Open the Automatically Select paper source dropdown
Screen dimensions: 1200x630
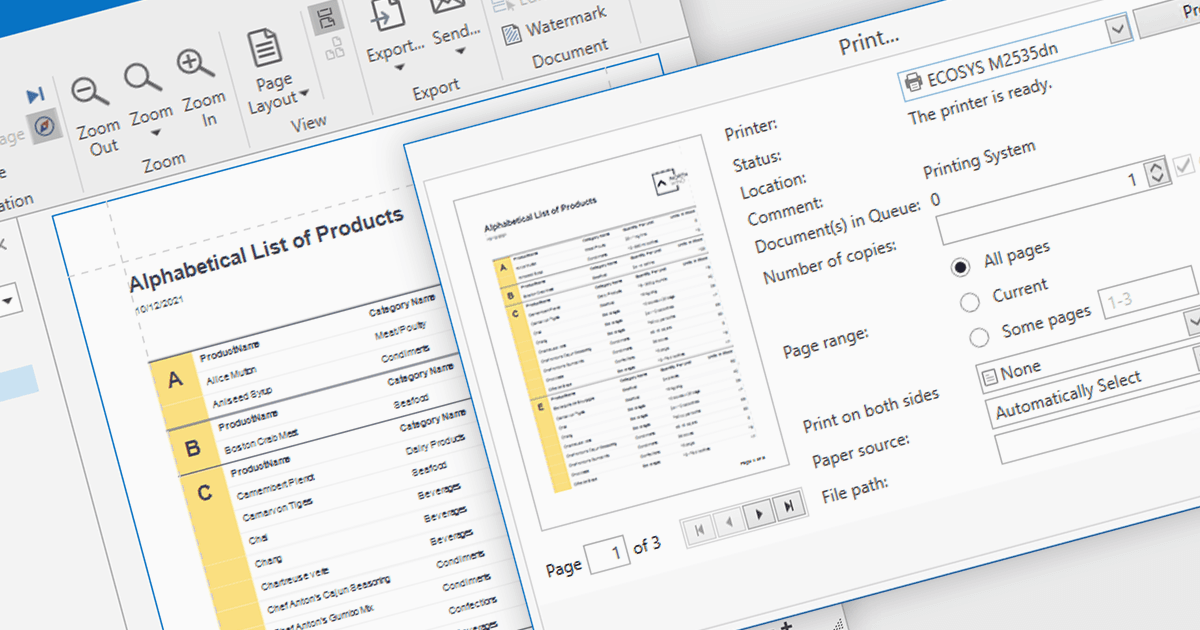pos(1090,388)
